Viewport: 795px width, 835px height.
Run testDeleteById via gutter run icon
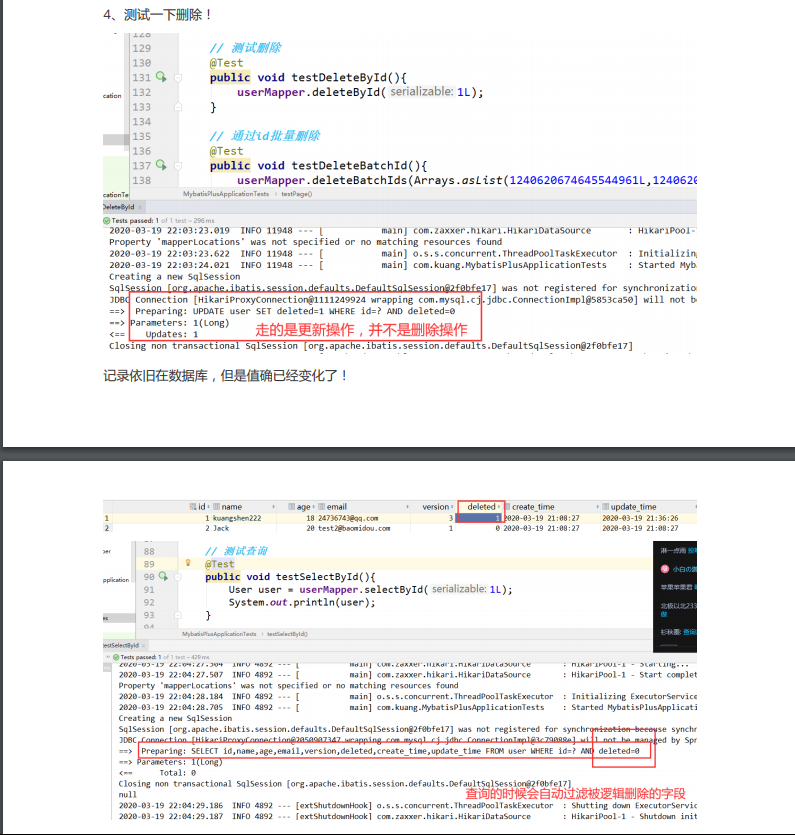point(161,77)
